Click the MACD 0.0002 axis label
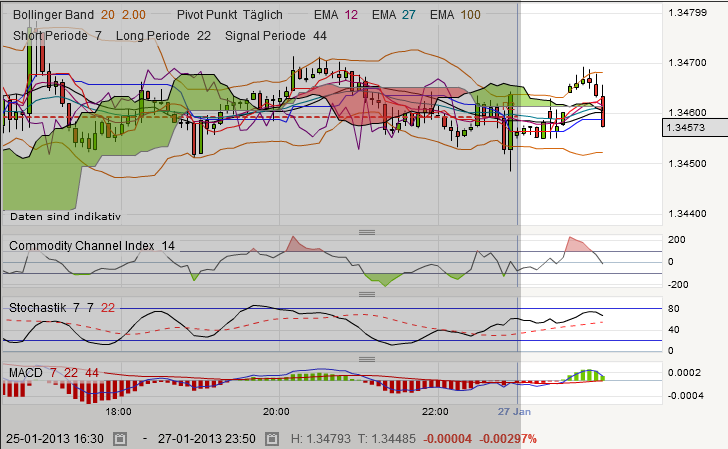 pyautogui.click(x=684, y=372)
